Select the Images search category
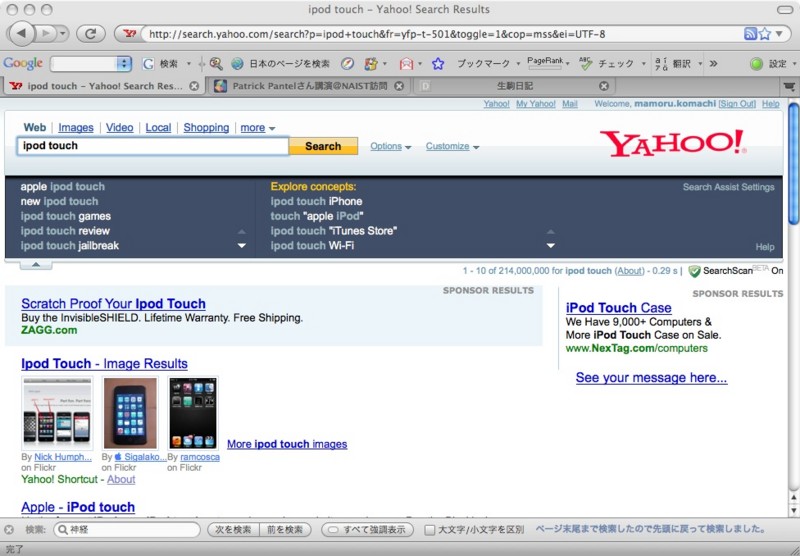 pyautogui.click(x=76, y=128)
